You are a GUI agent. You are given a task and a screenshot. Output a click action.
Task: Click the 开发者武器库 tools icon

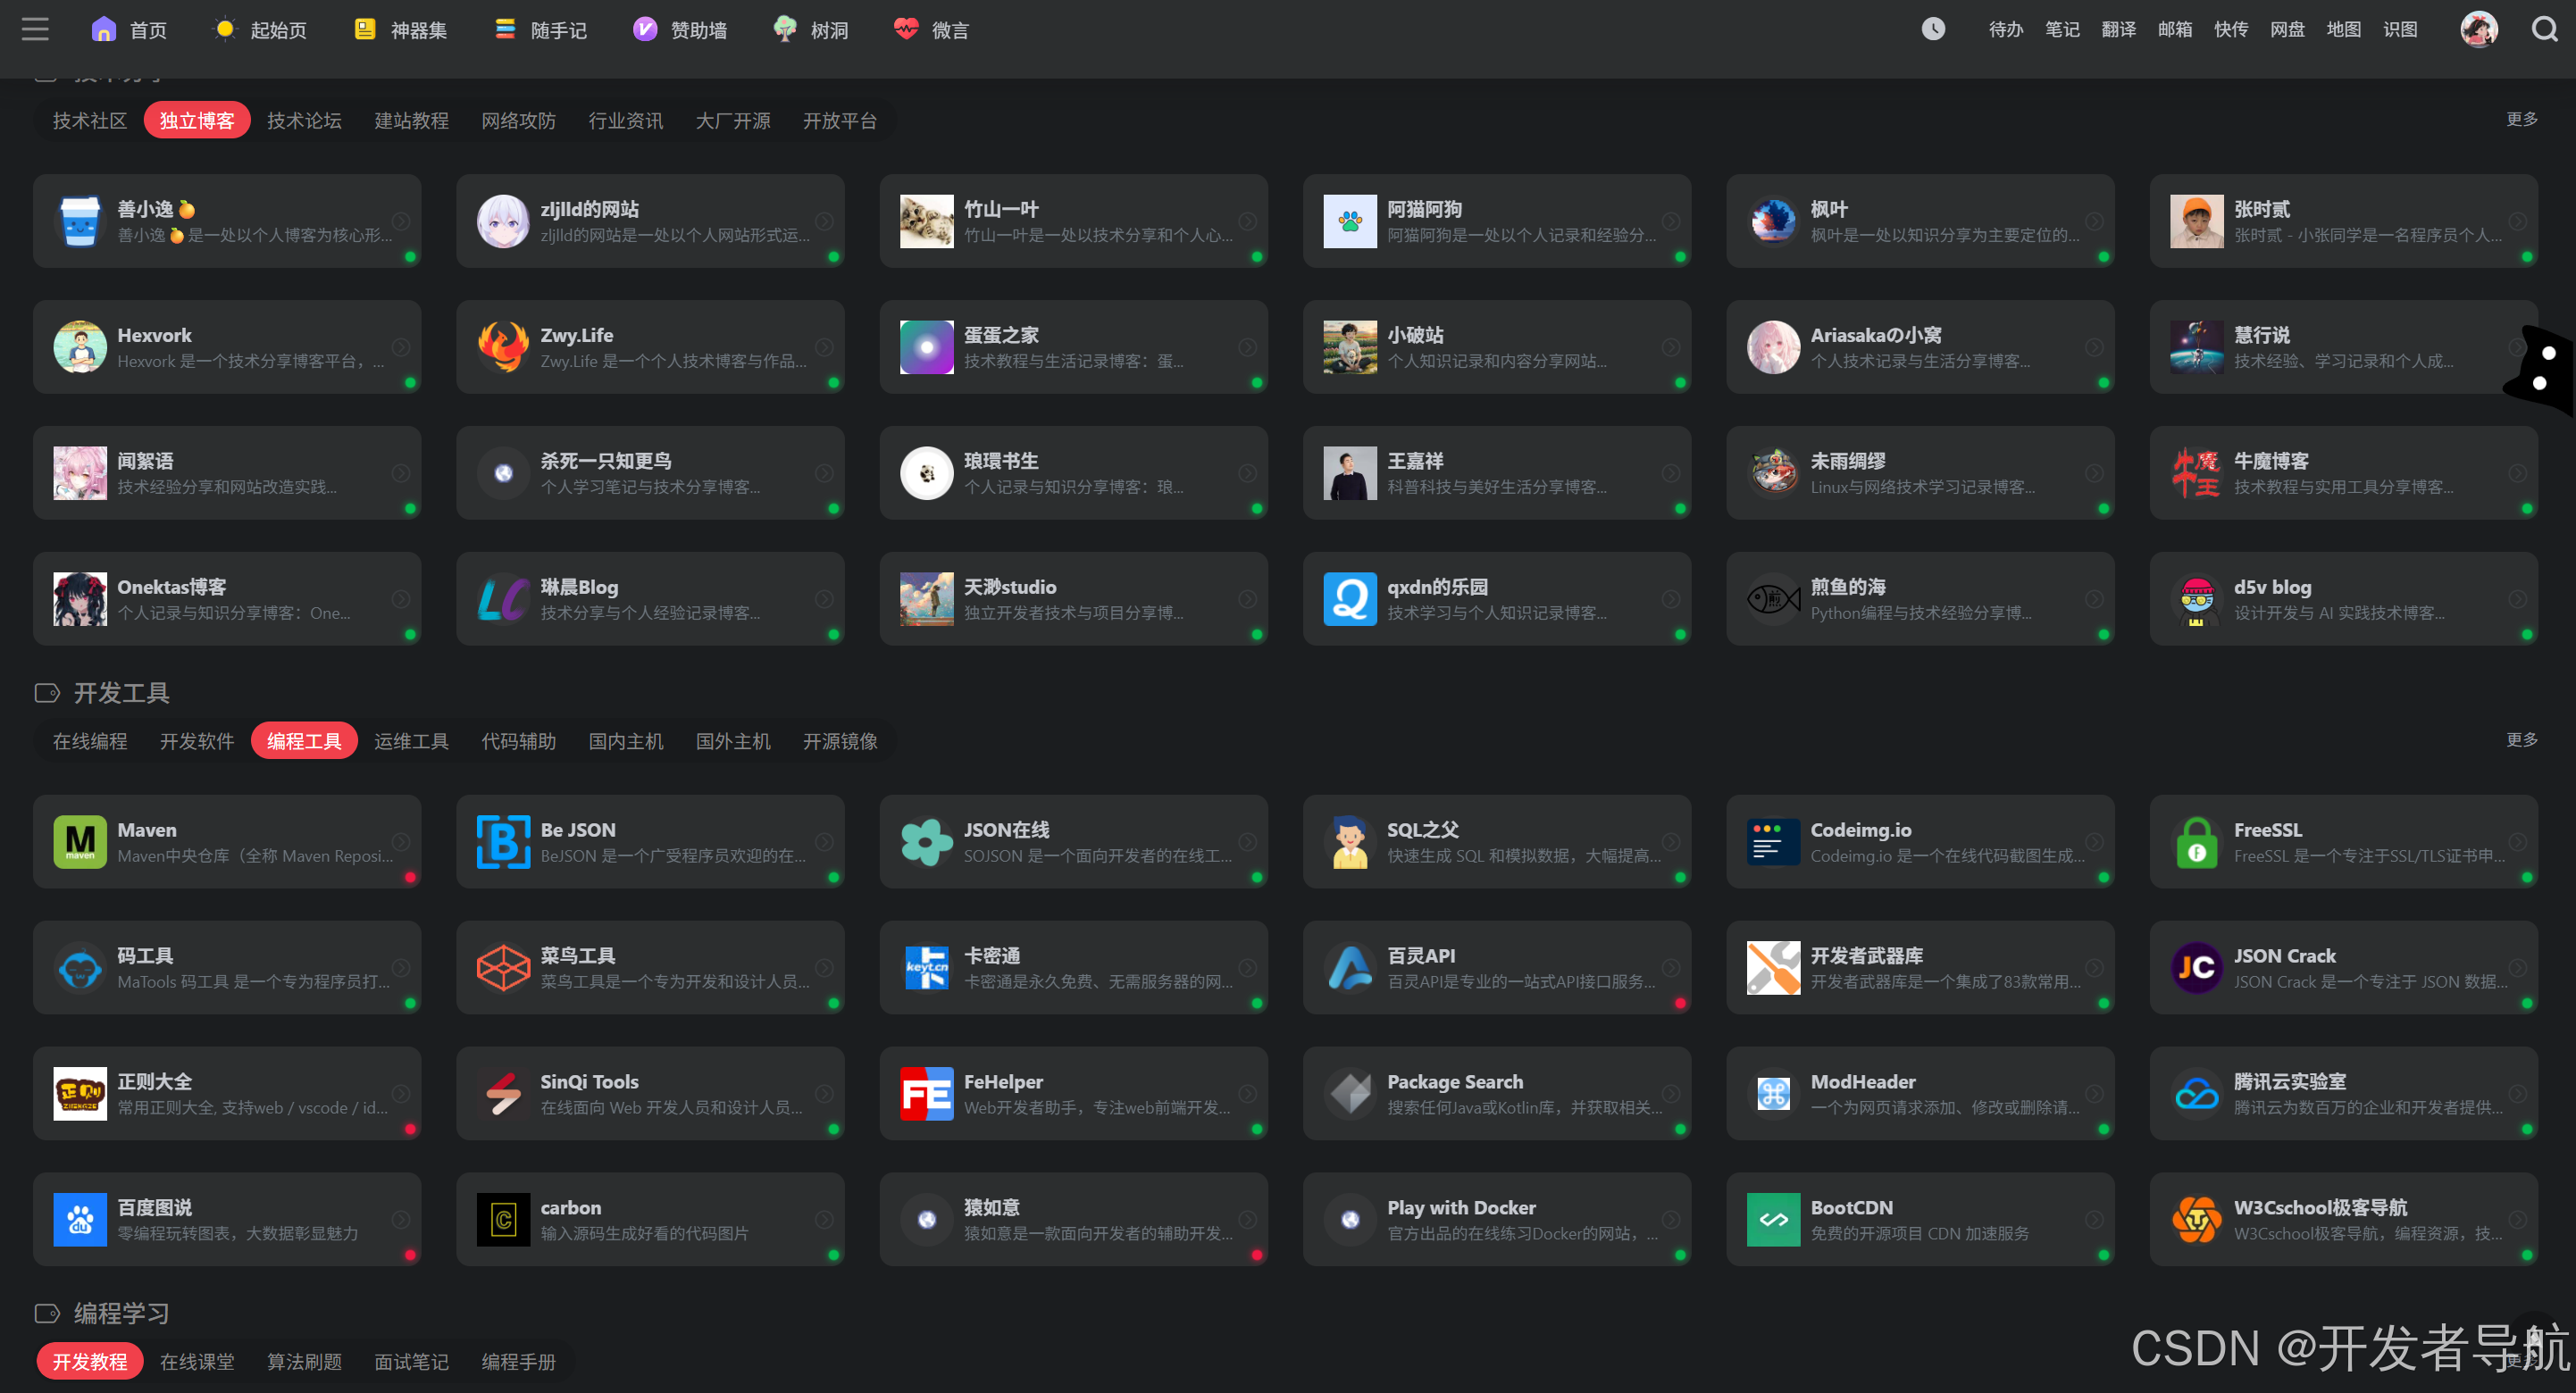click(1773, 968)
